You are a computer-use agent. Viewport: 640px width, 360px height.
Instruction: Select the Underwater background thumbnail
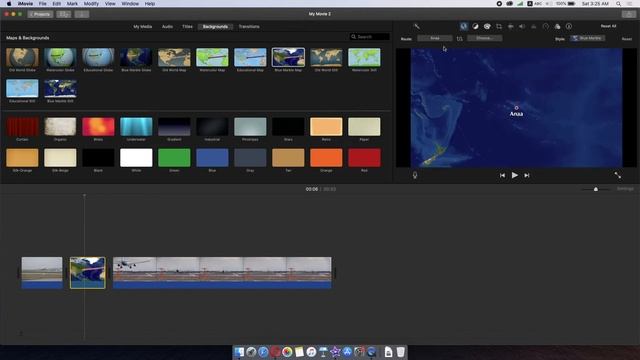136,127
